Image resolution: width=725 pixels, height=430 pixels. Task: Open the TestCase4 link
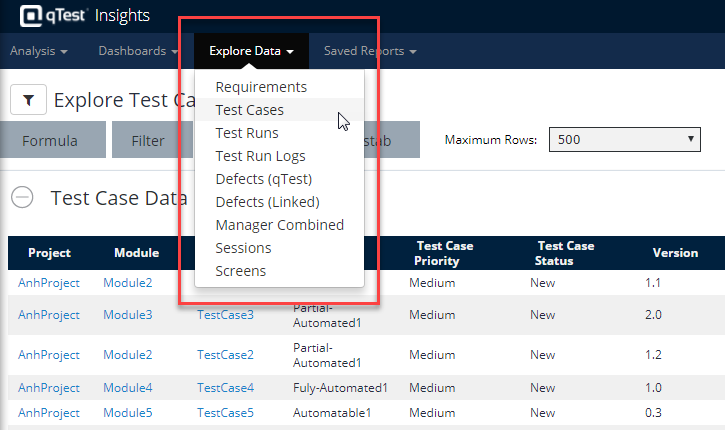(225, 387)
